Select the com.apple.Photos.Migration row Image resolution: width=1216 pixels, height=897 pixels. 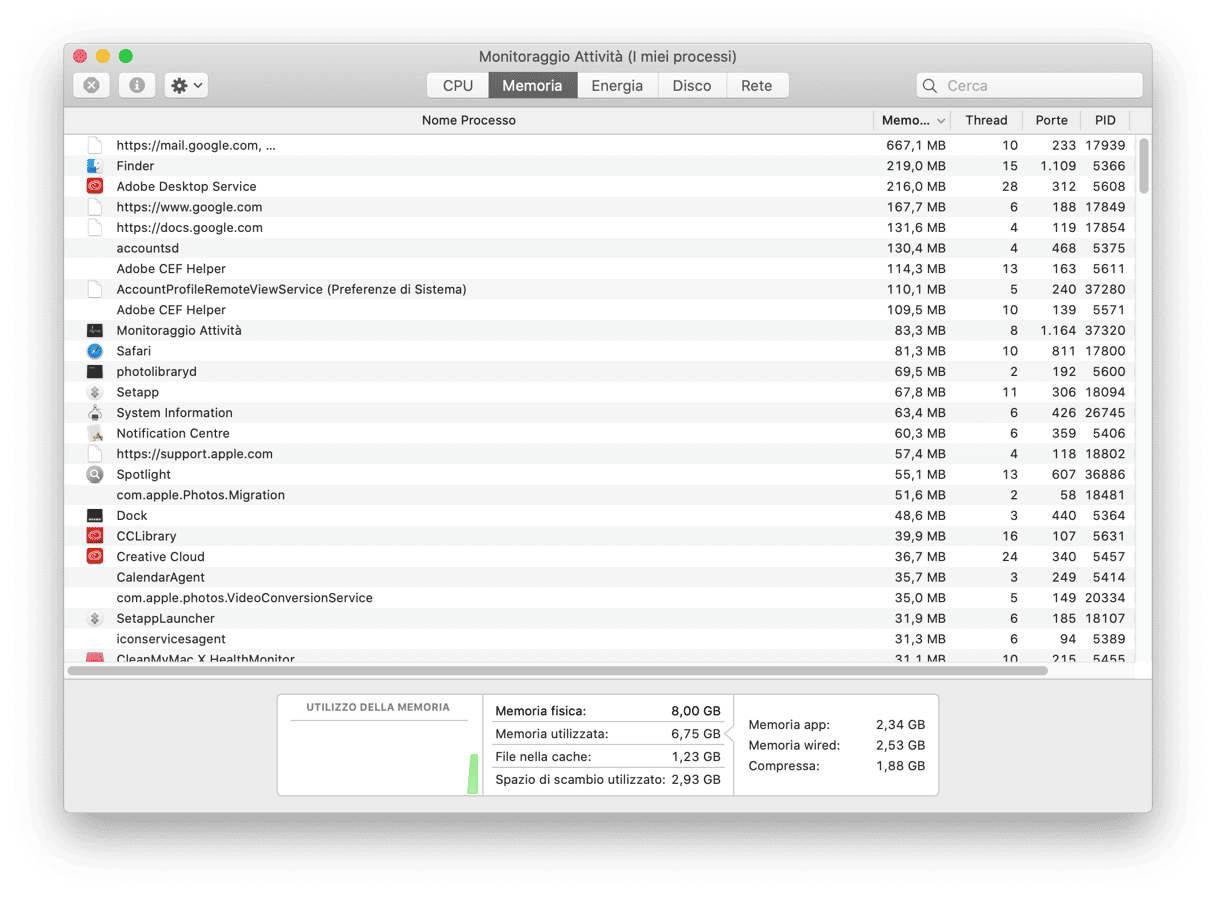601,495
